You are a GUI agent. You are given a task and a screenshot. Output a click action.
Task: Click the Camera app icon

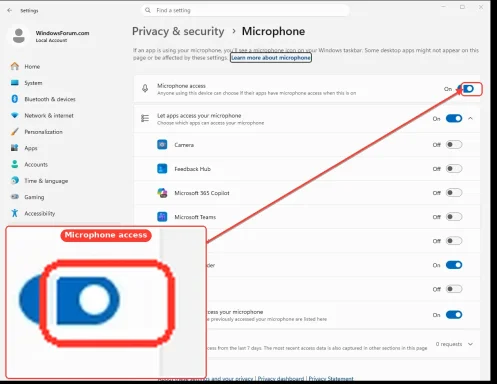pos(162,145)
